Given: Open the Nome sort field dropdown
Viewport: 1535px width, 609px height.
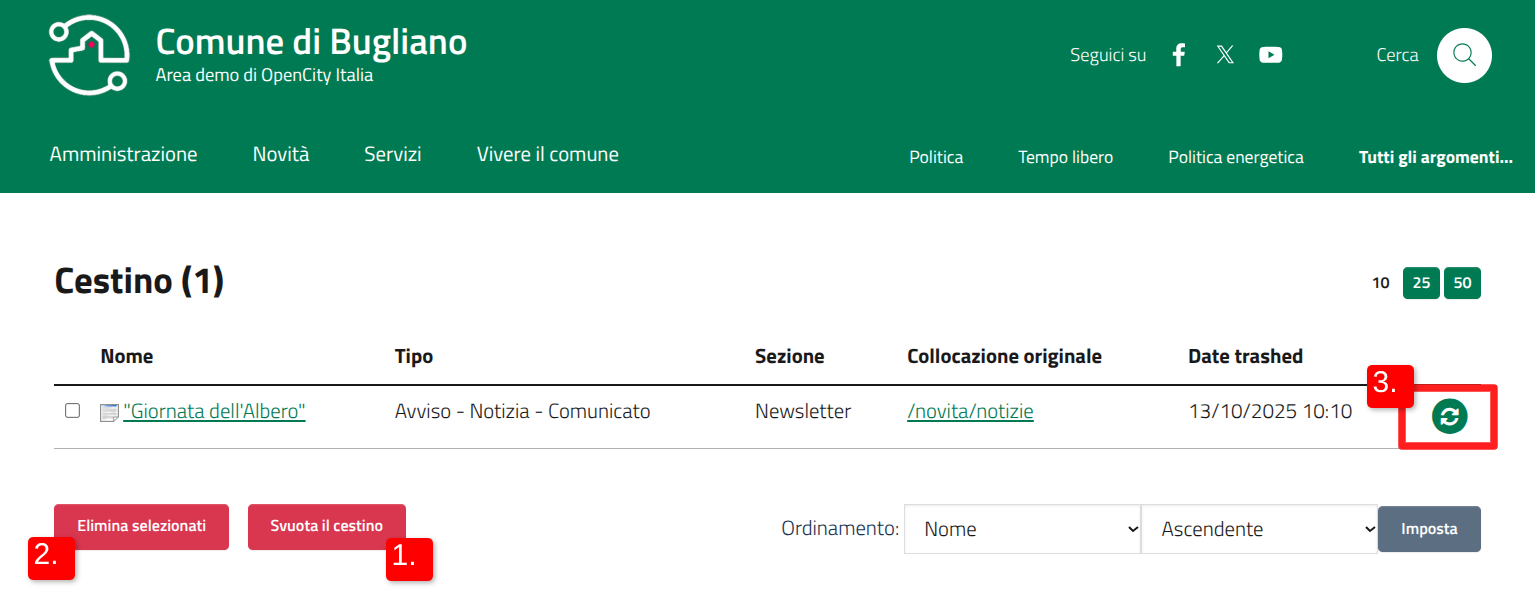Looking at the screenshot, I should pos(1022,529).
